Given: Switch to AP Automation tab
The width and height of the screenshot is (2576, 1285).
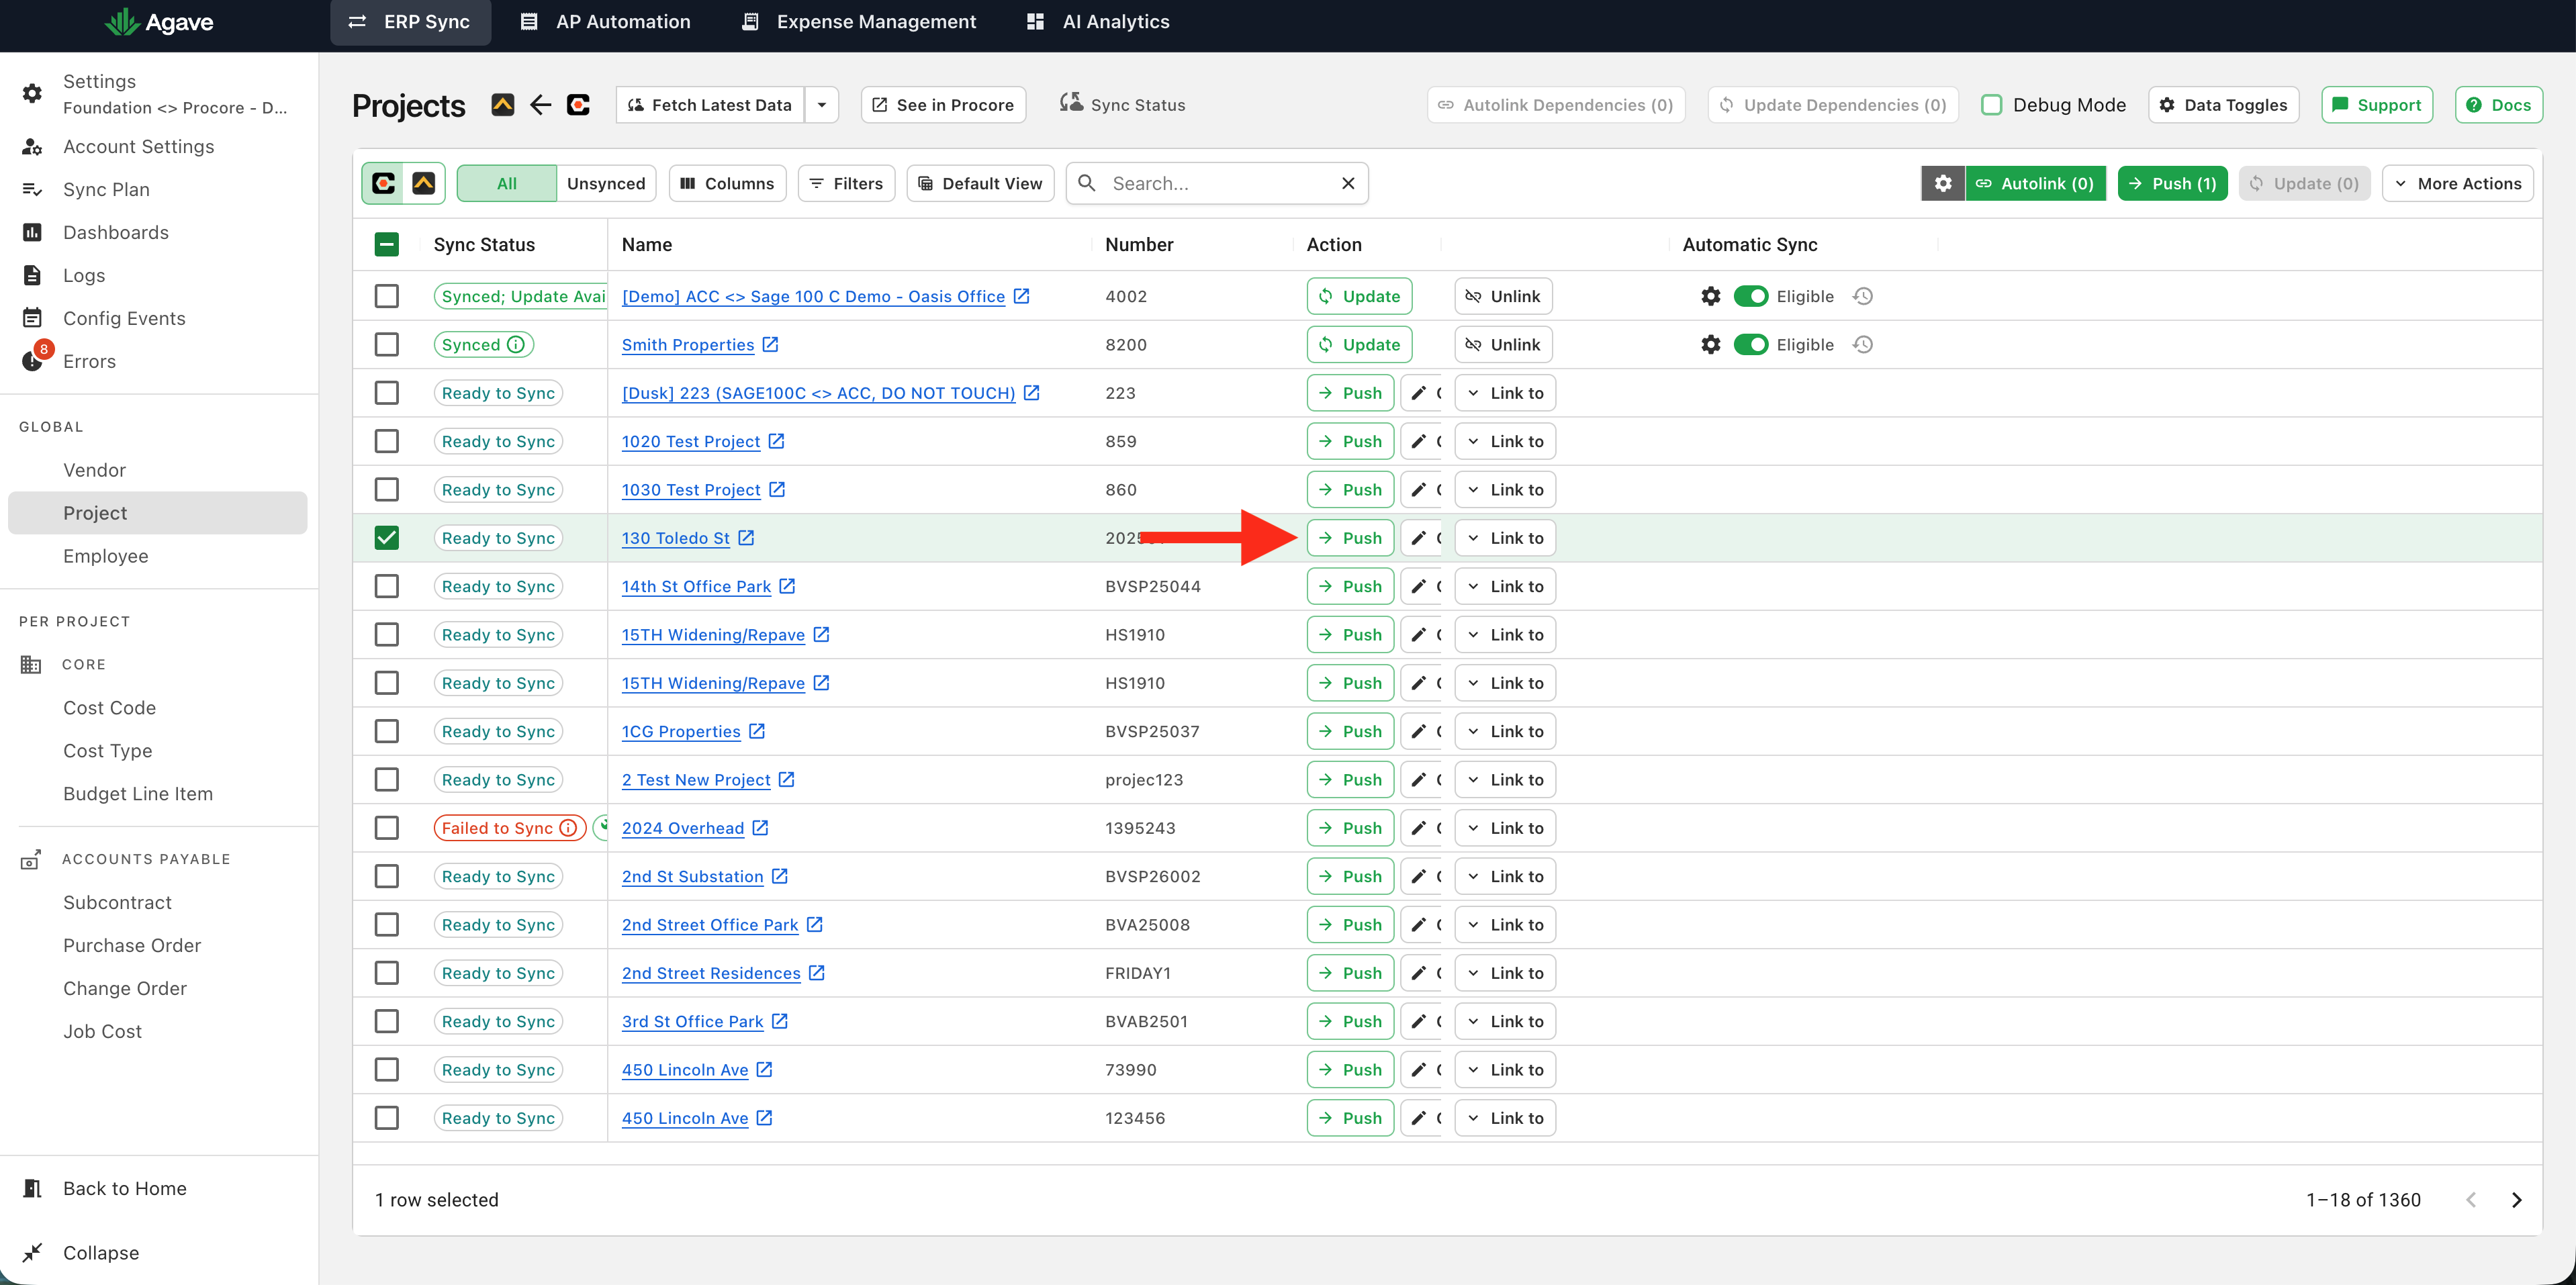Looking at the screenshot, I should coord(605,22).
